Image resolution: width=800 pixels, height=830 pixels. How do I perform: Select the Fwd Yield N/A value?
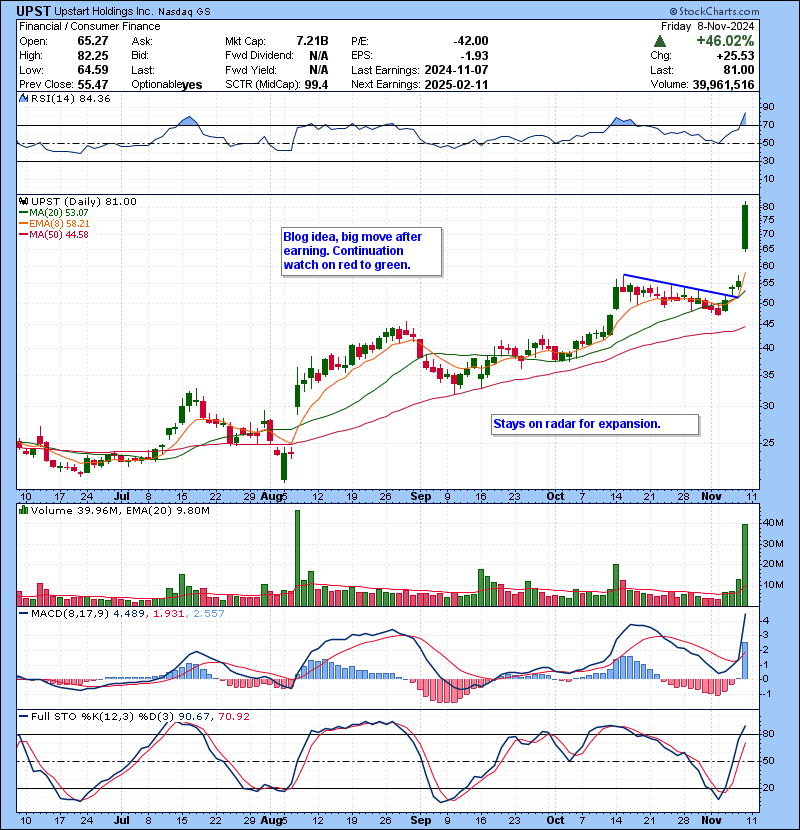point(319,70)
